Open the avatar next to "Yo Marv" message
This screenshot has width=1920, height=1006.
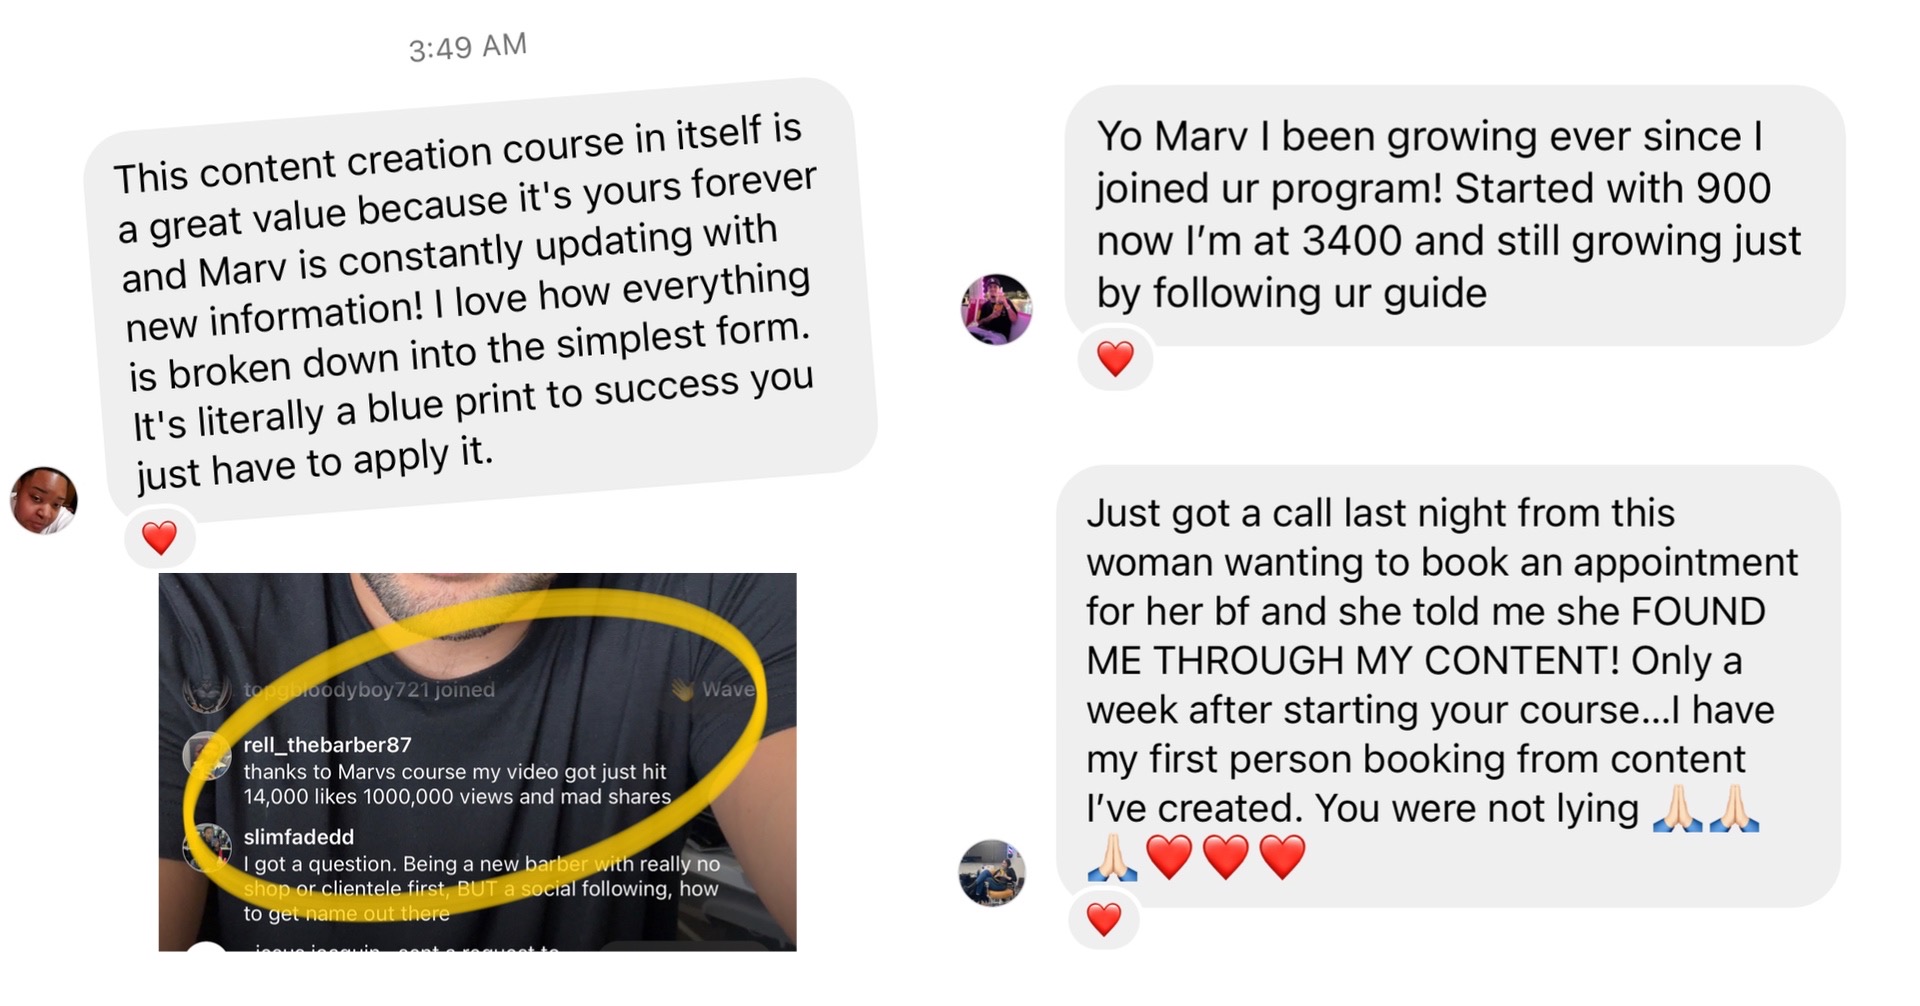pos(996,309)
